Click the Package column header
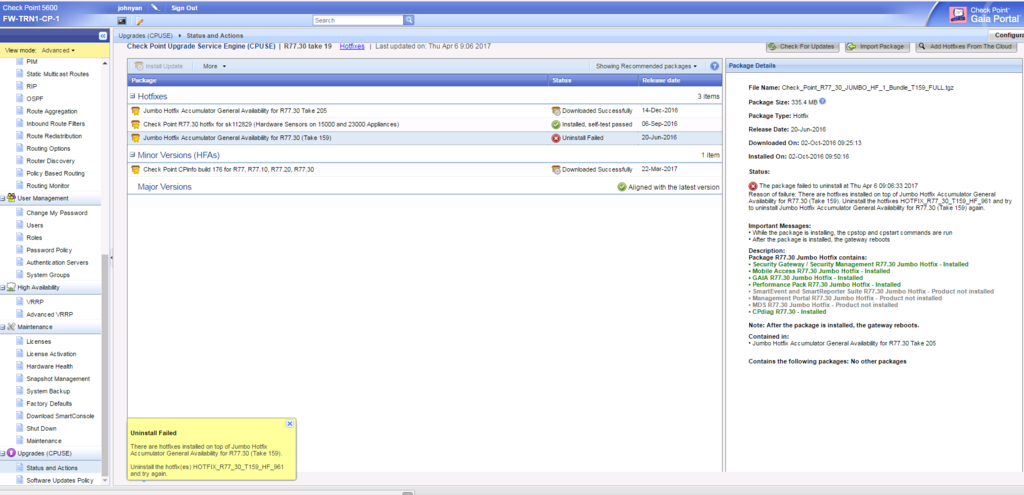 pos(338,80)
